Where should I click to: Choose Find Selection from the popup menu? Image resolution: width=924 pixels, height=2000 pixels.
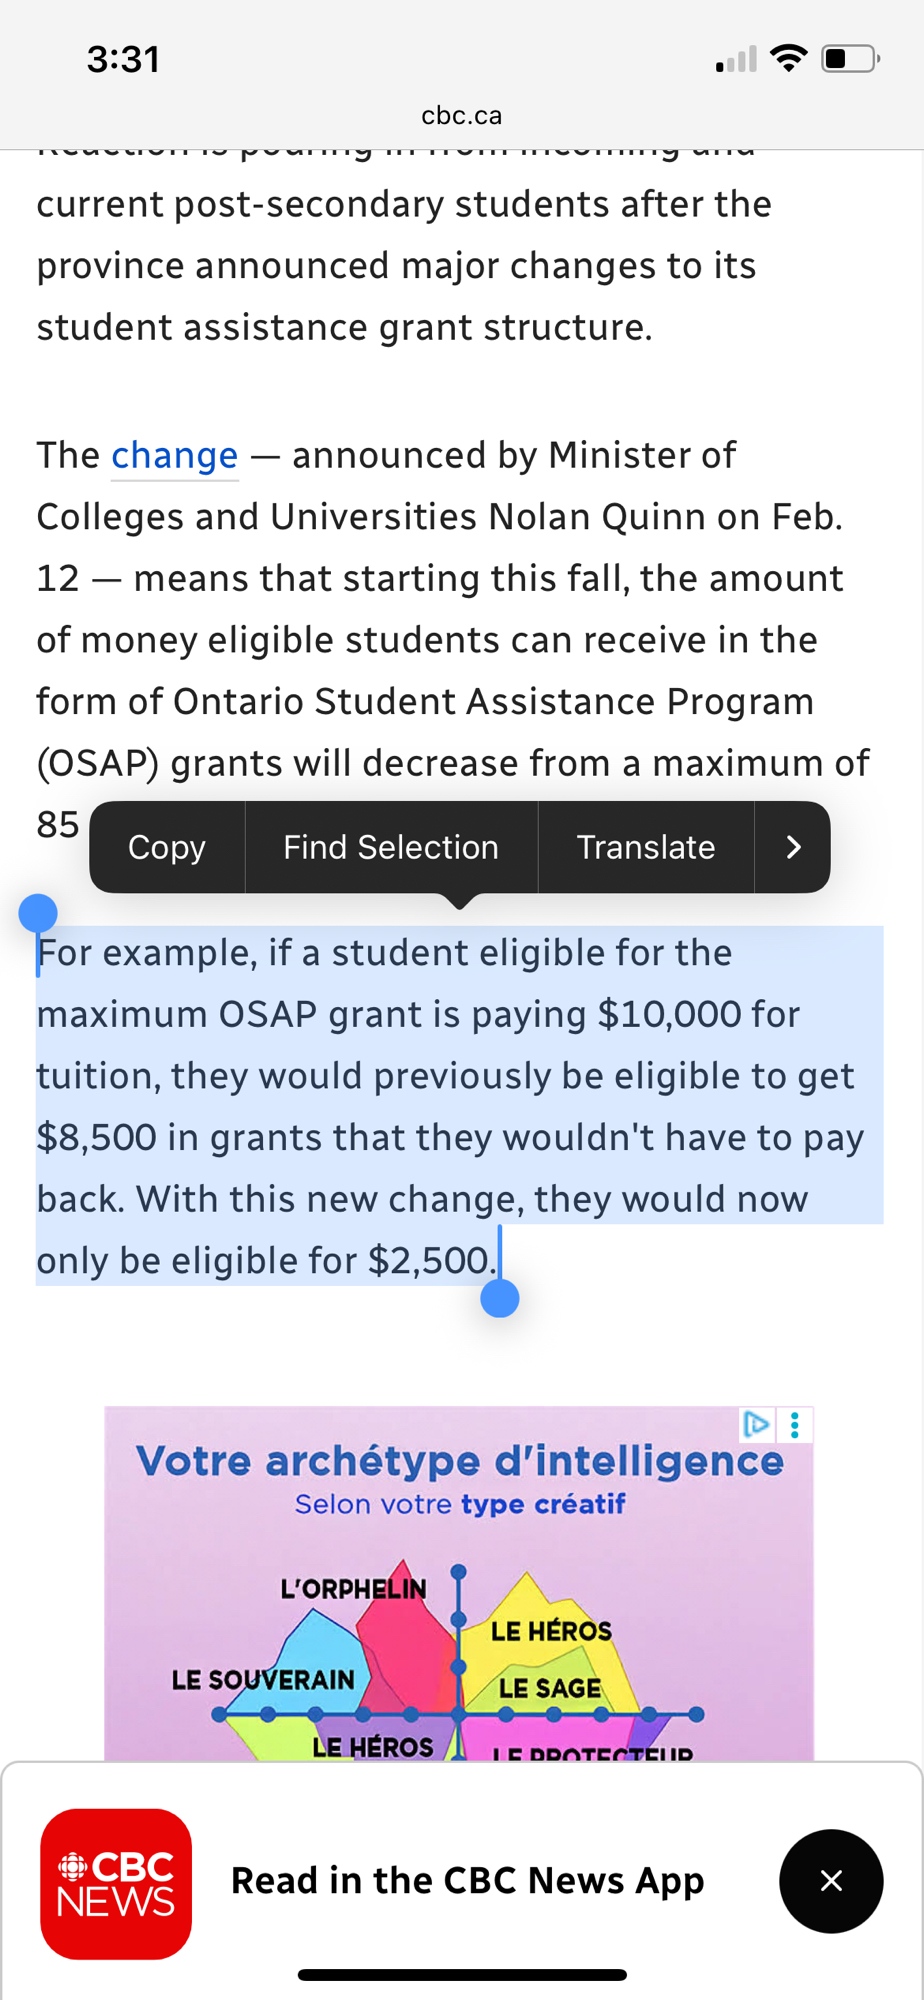click(x=391, y=847)
